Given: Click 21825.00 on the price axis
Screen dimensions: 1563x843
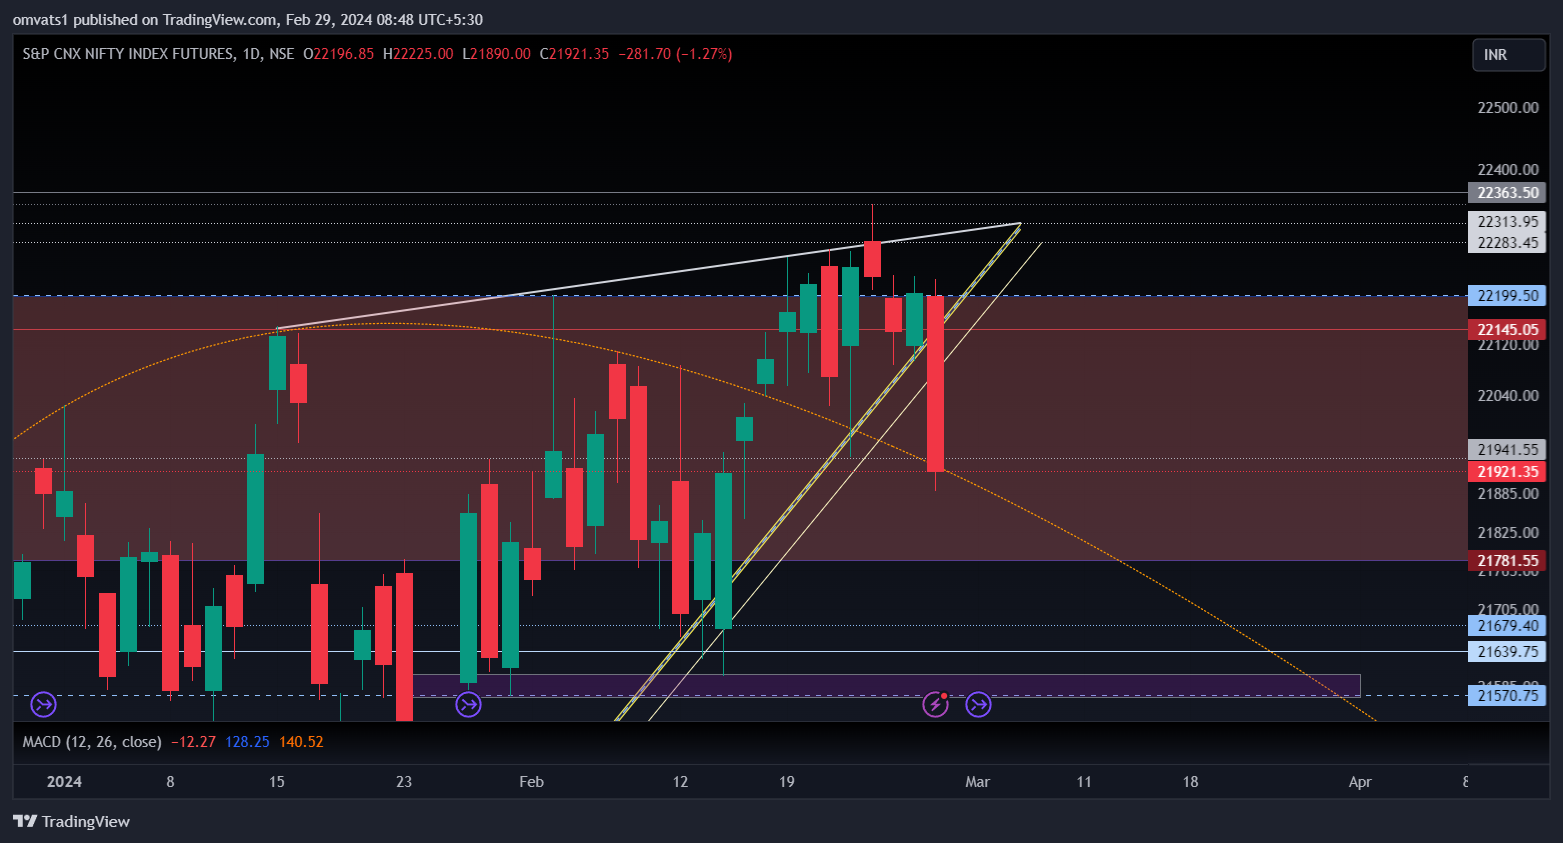Looking at the screenshot, I should [x=1508, y=533].
